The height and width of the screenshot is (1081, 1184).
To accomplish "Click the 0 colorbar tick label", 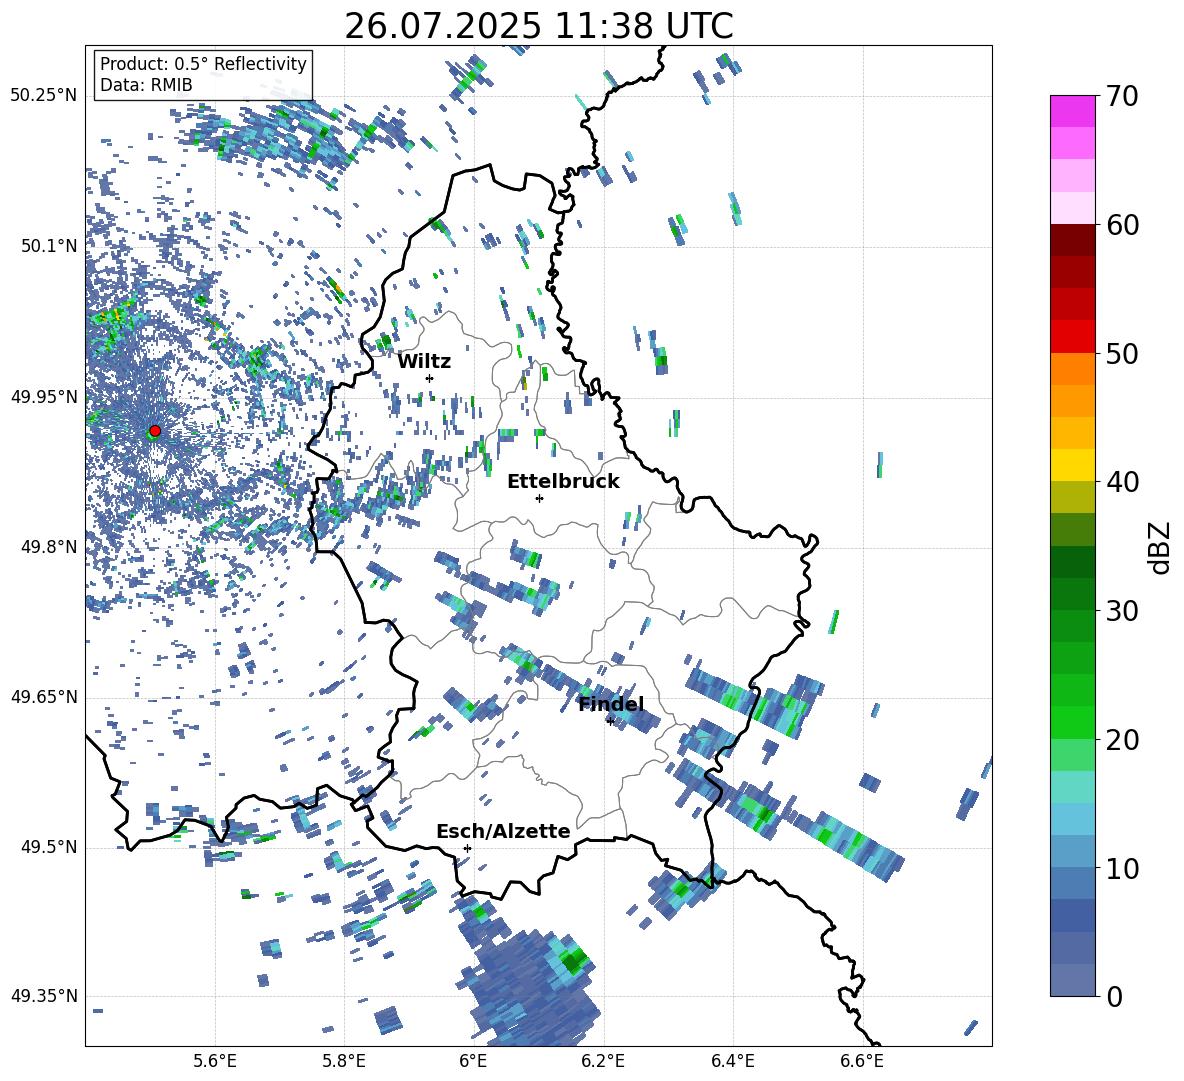I will pyautogui.click(x=1115, y=996).
